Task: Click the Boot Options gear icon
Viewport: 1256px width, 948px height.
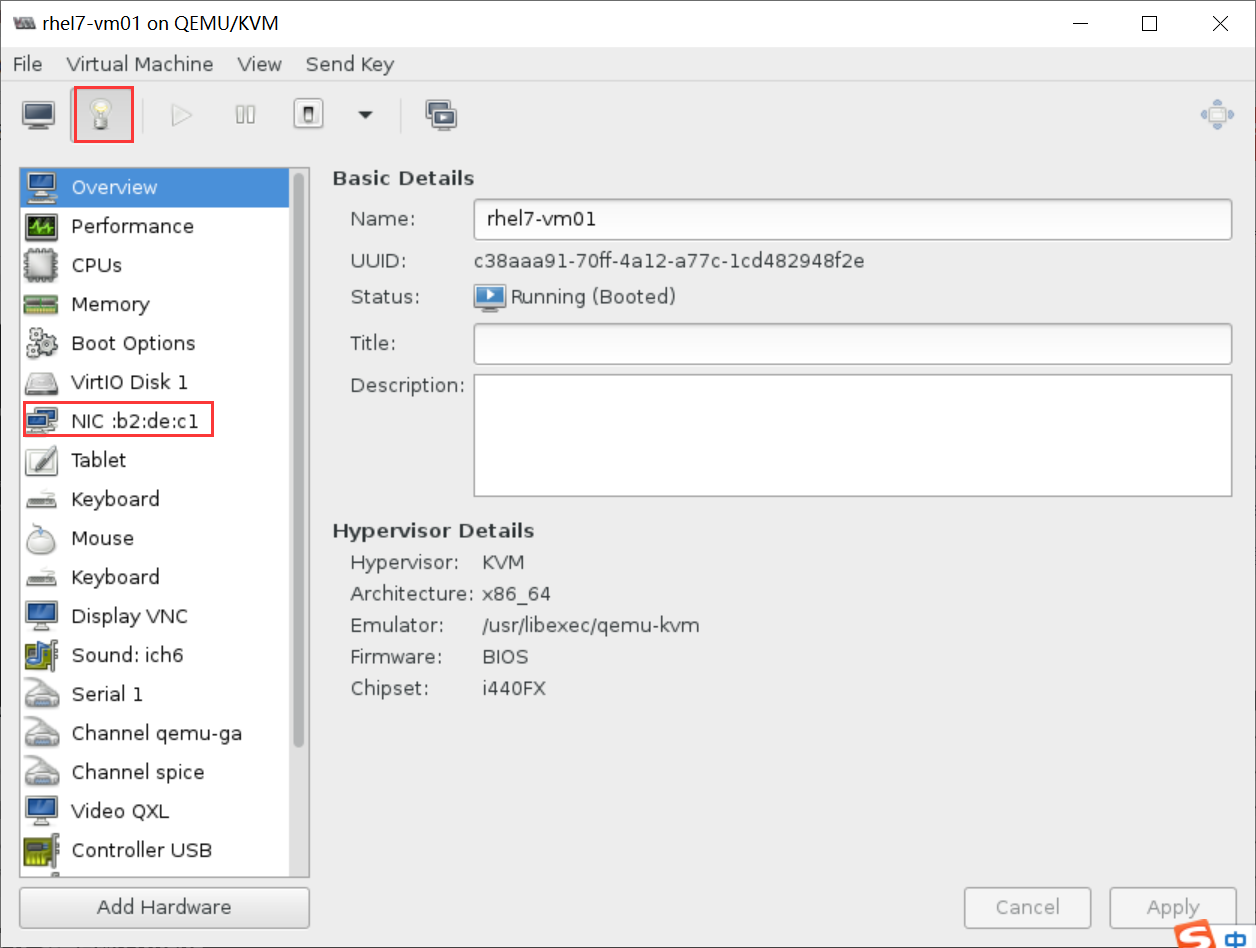Action: pos(42,343)
